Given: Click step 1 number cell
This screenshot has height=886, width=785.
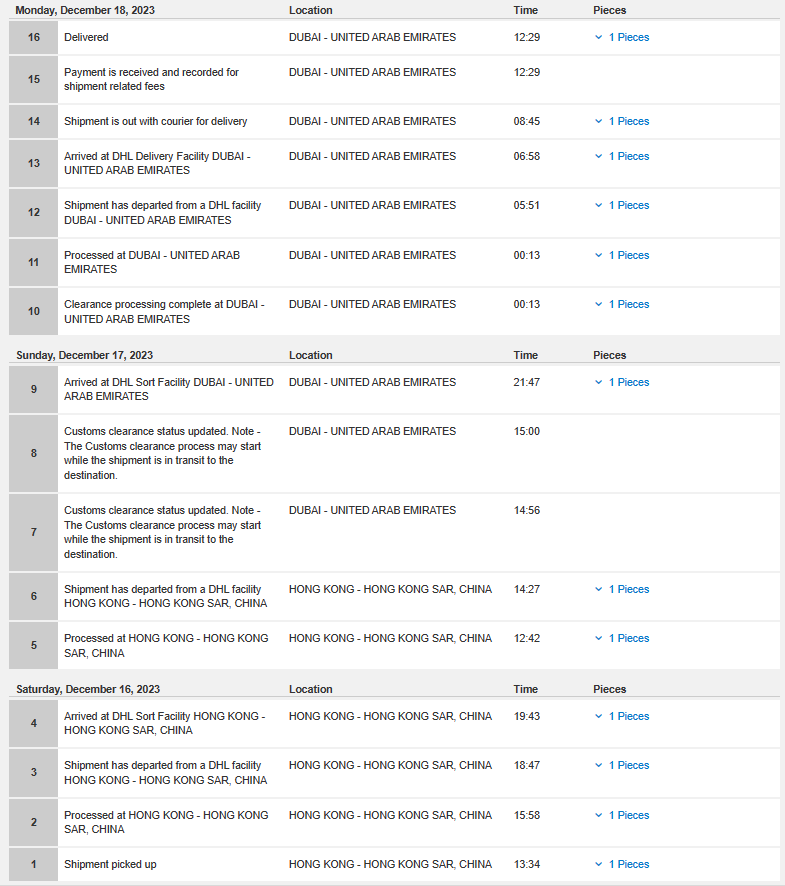Looking at the screenshot, I should [33, 865].
